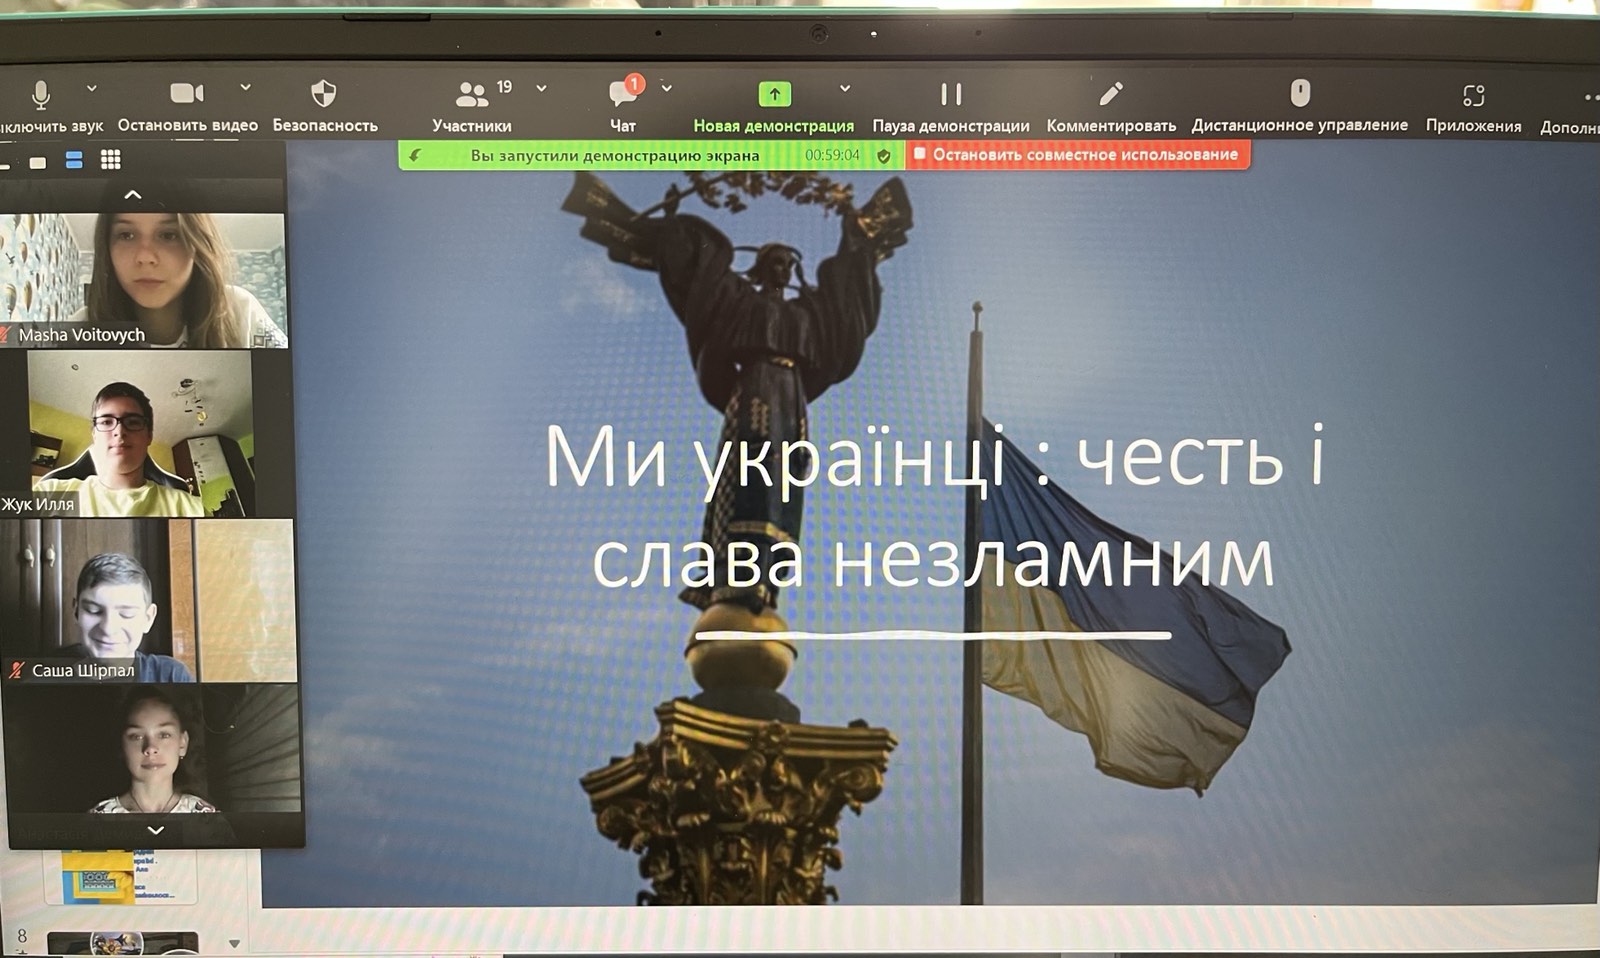Expand audio options arrow beside microphone

coord(92,88)
